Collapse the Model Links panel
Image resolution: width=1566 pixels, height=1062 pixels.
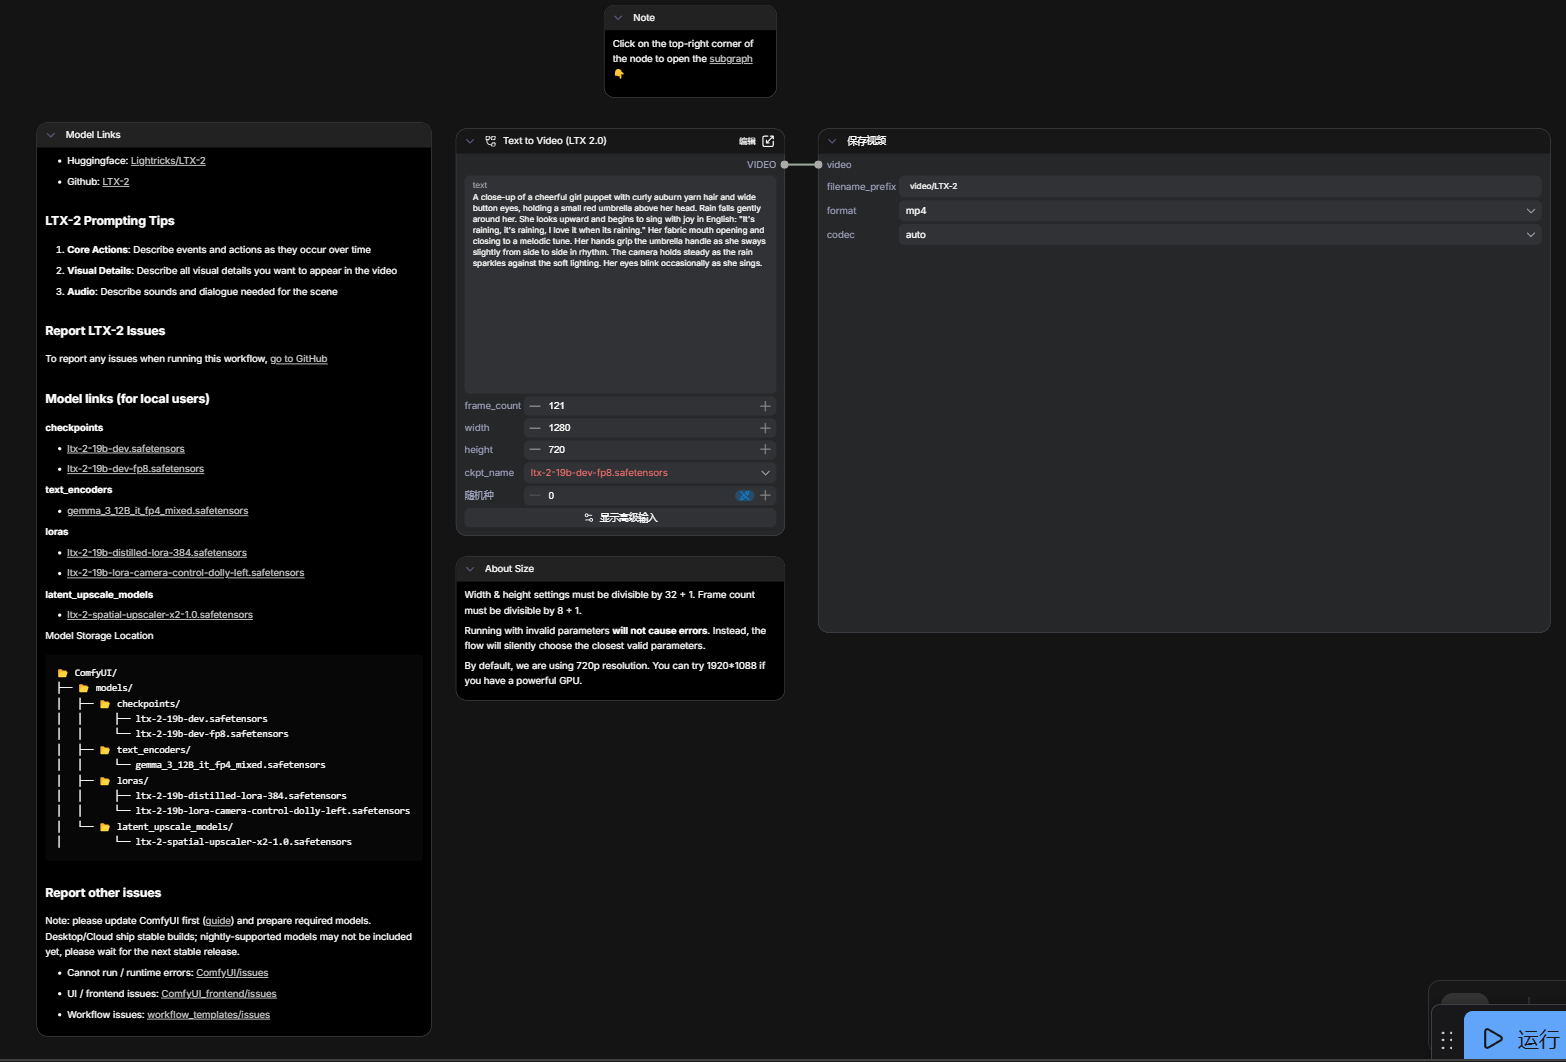tap(51, 135)
